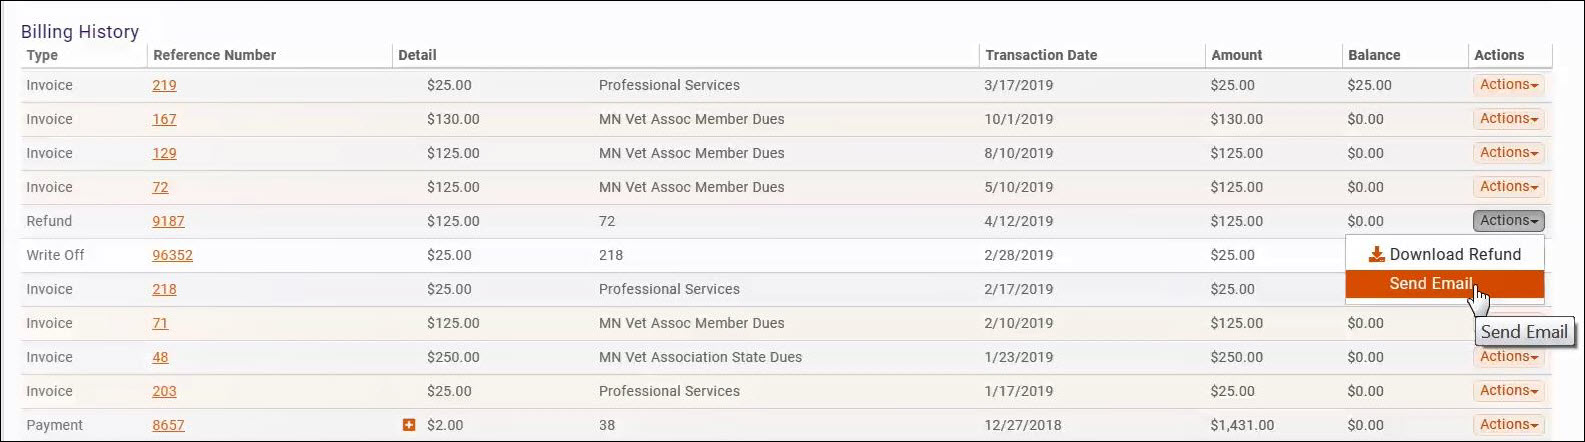This screenshot has height=442, width=1585.
Task: Sort by Transaction Date column header
Action: tap(1041, 55)
